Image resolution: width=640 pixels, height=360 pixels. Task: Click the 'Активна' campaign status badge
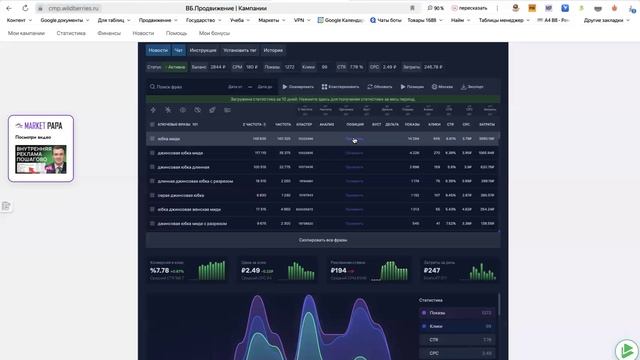pos(176,67)
